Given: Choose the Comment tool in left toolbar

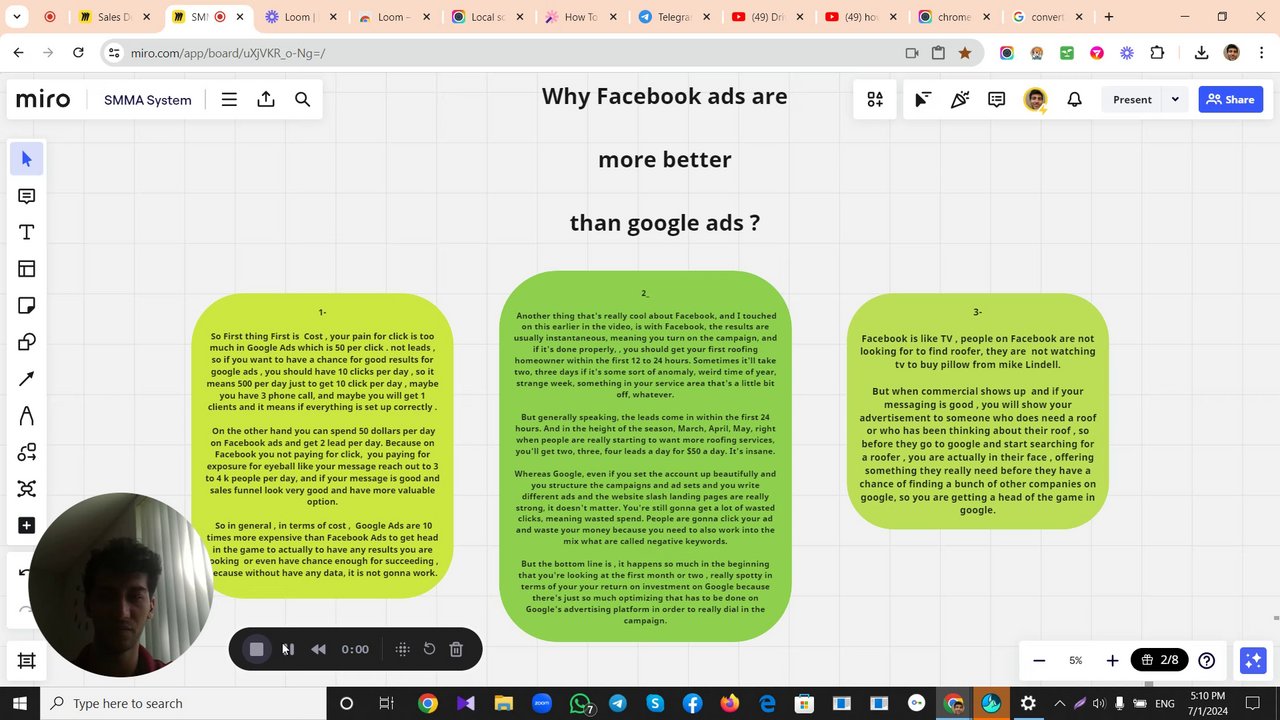Looking at the screenshot, I should click(x=27, y=196).
